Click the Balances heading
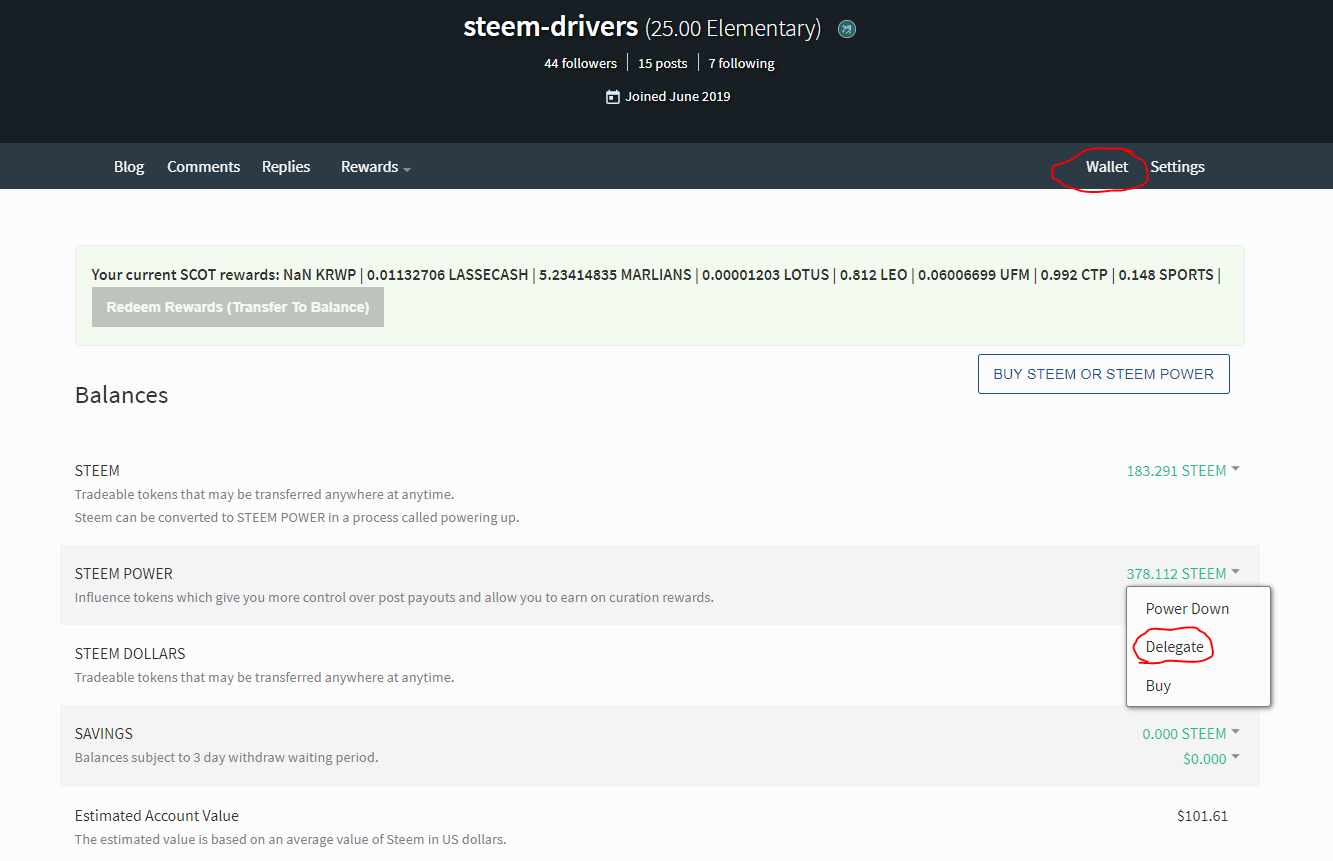Screen dimensions: 1333x861 coord(122,395)
